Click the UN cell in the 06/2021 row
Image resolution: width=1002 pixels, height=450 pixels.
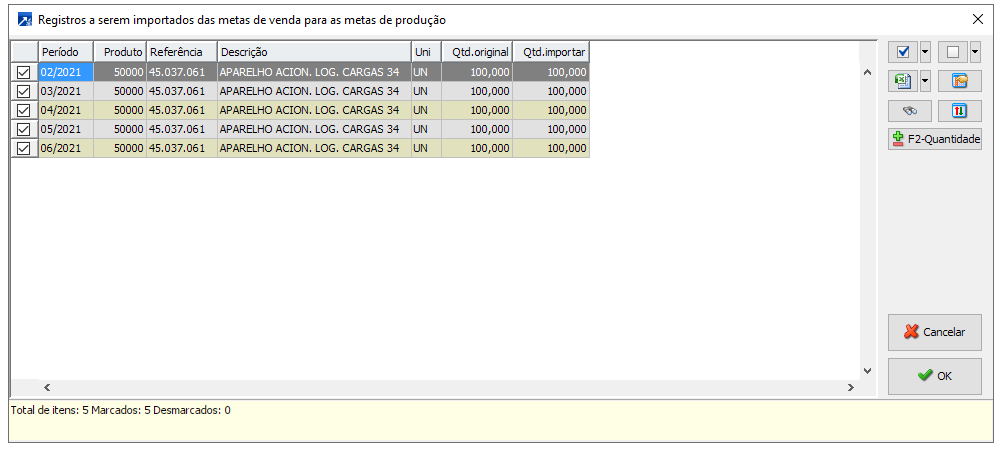pyautogui.click(x=426, y=148)
